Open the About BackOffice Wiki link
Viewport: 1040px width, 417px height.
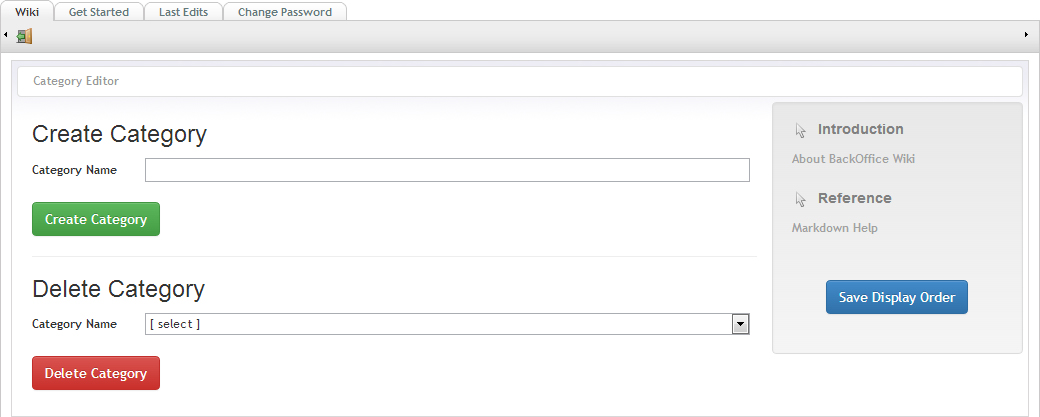(x=854, y=158)
